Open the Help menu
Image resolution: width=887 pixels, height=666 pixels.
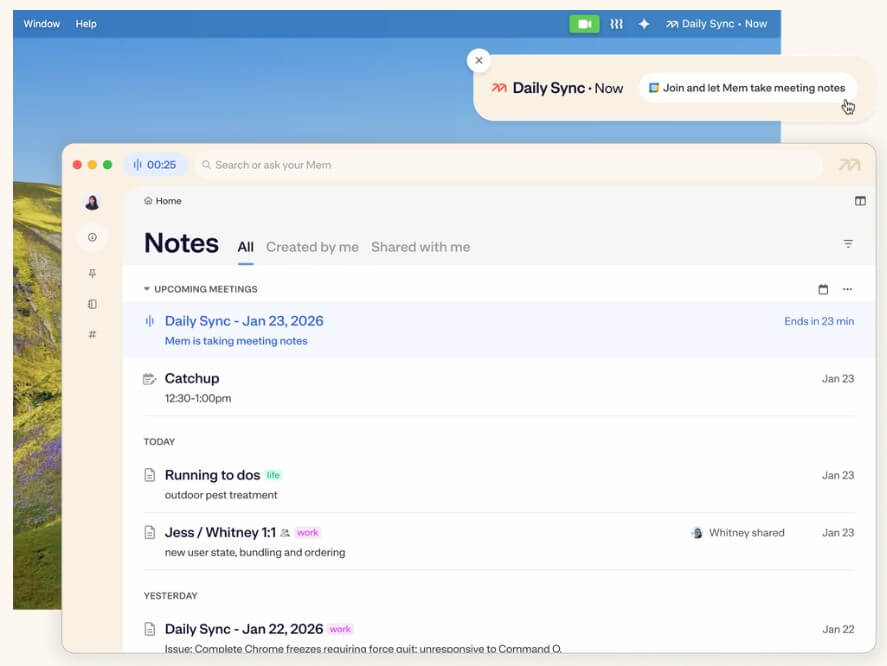point(86,24)
